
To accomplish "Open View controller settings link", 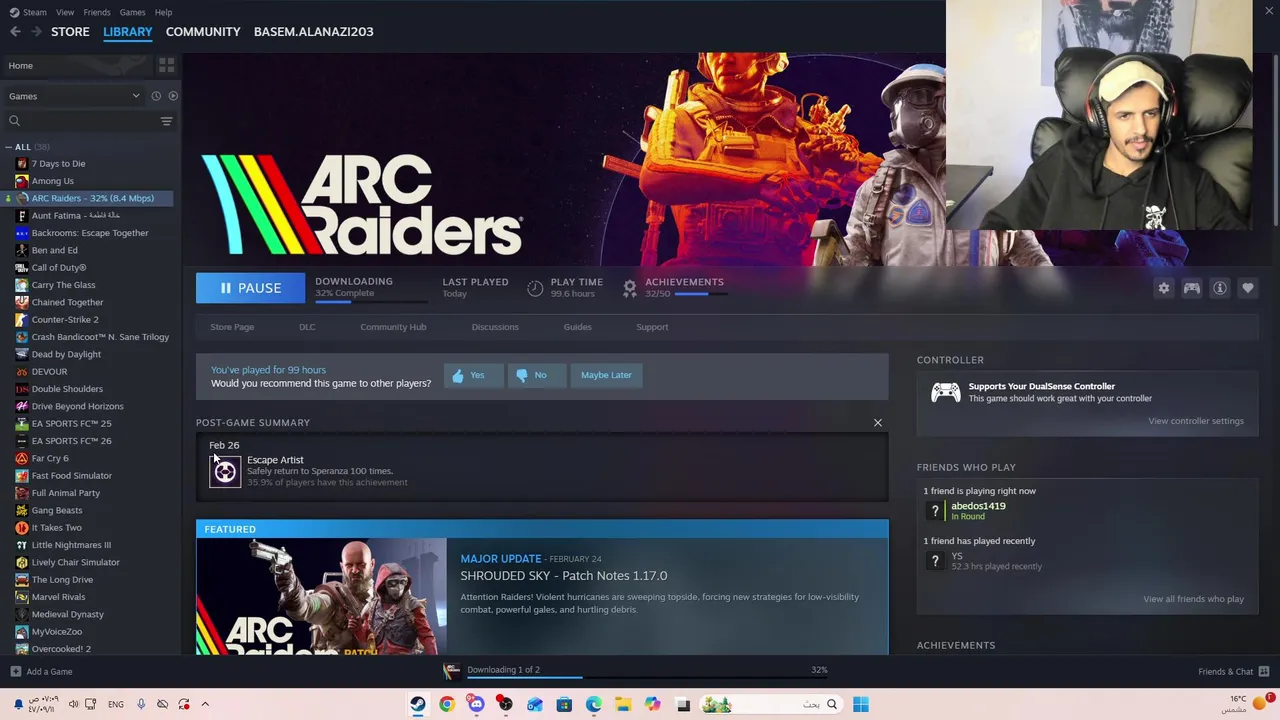I will (x=1196, y=421).
